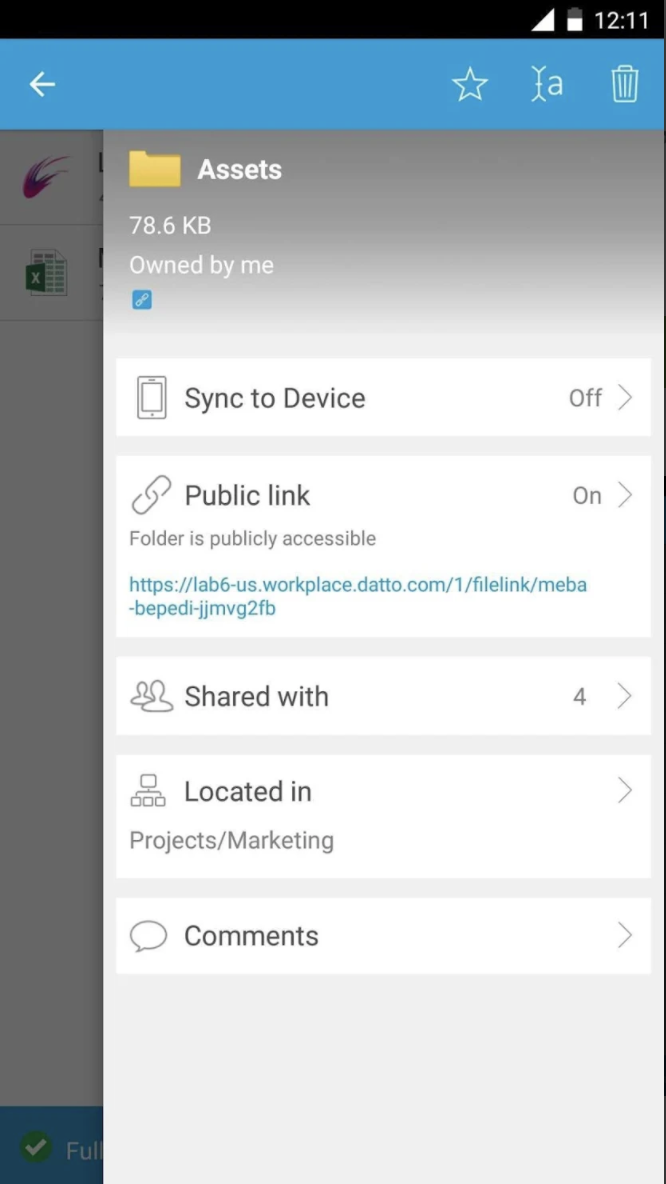Tap the back arrow

42,85
